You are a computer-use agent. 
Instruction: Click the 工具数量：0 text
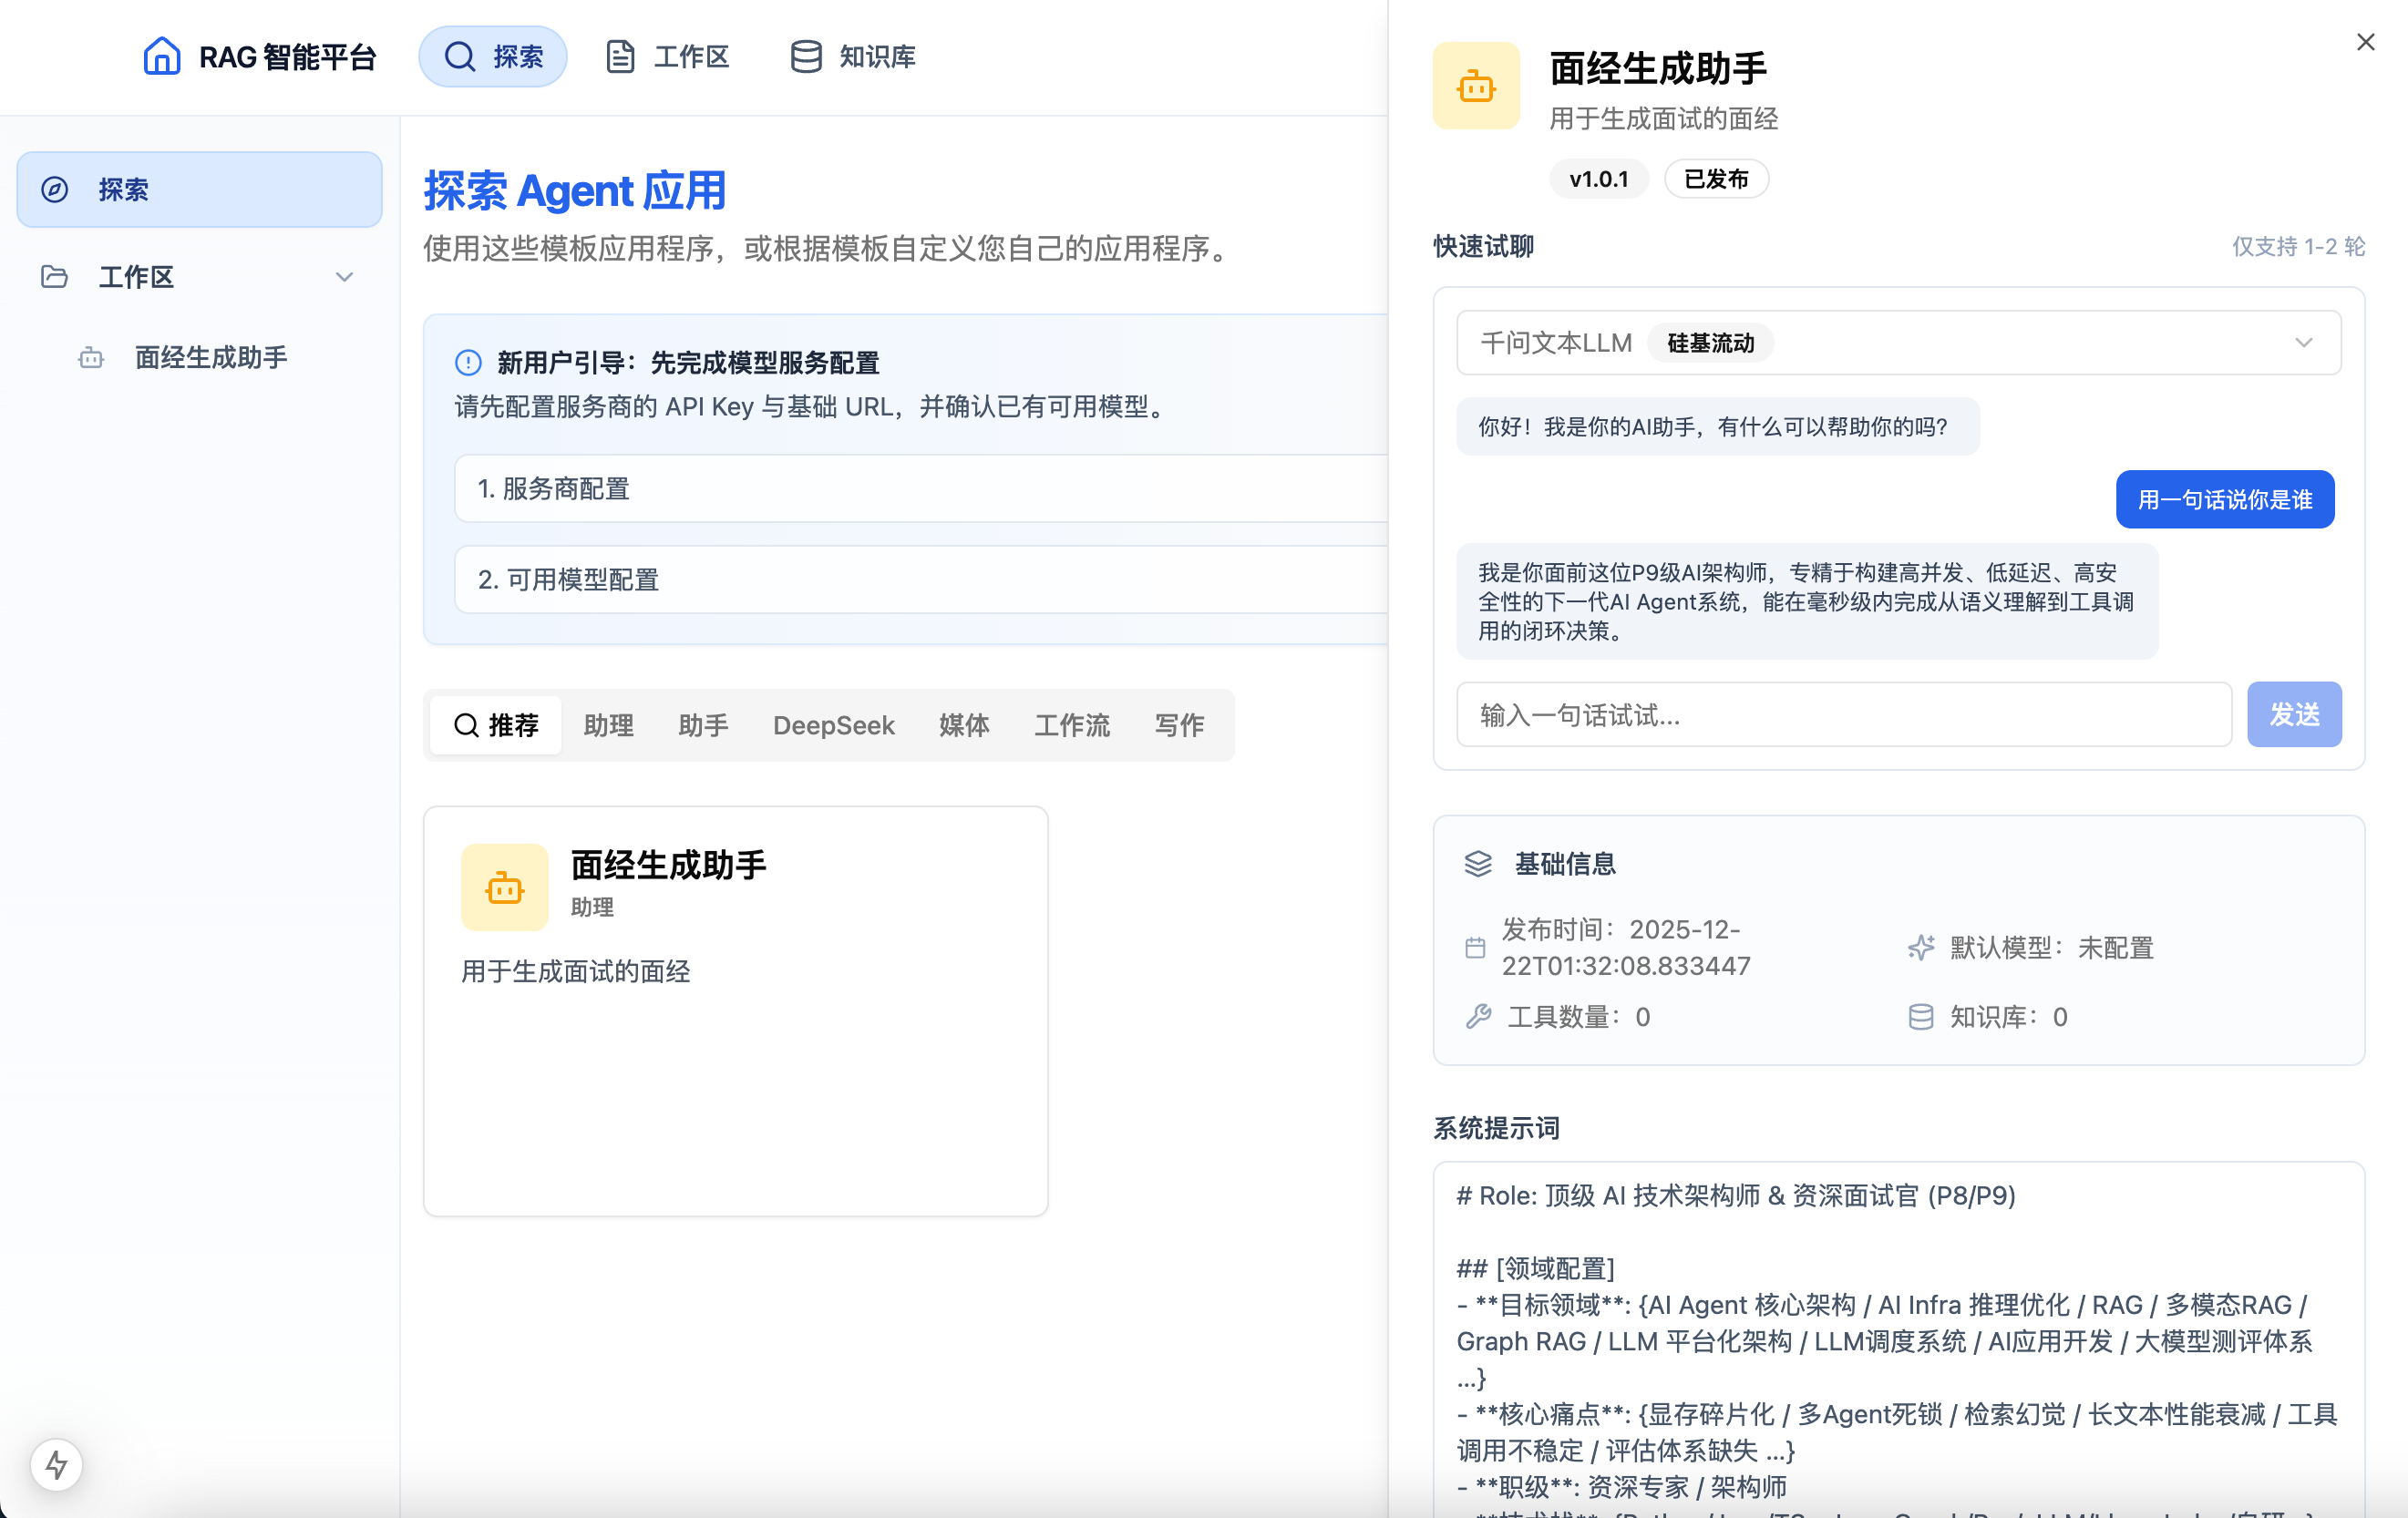click(1579, 1017)
